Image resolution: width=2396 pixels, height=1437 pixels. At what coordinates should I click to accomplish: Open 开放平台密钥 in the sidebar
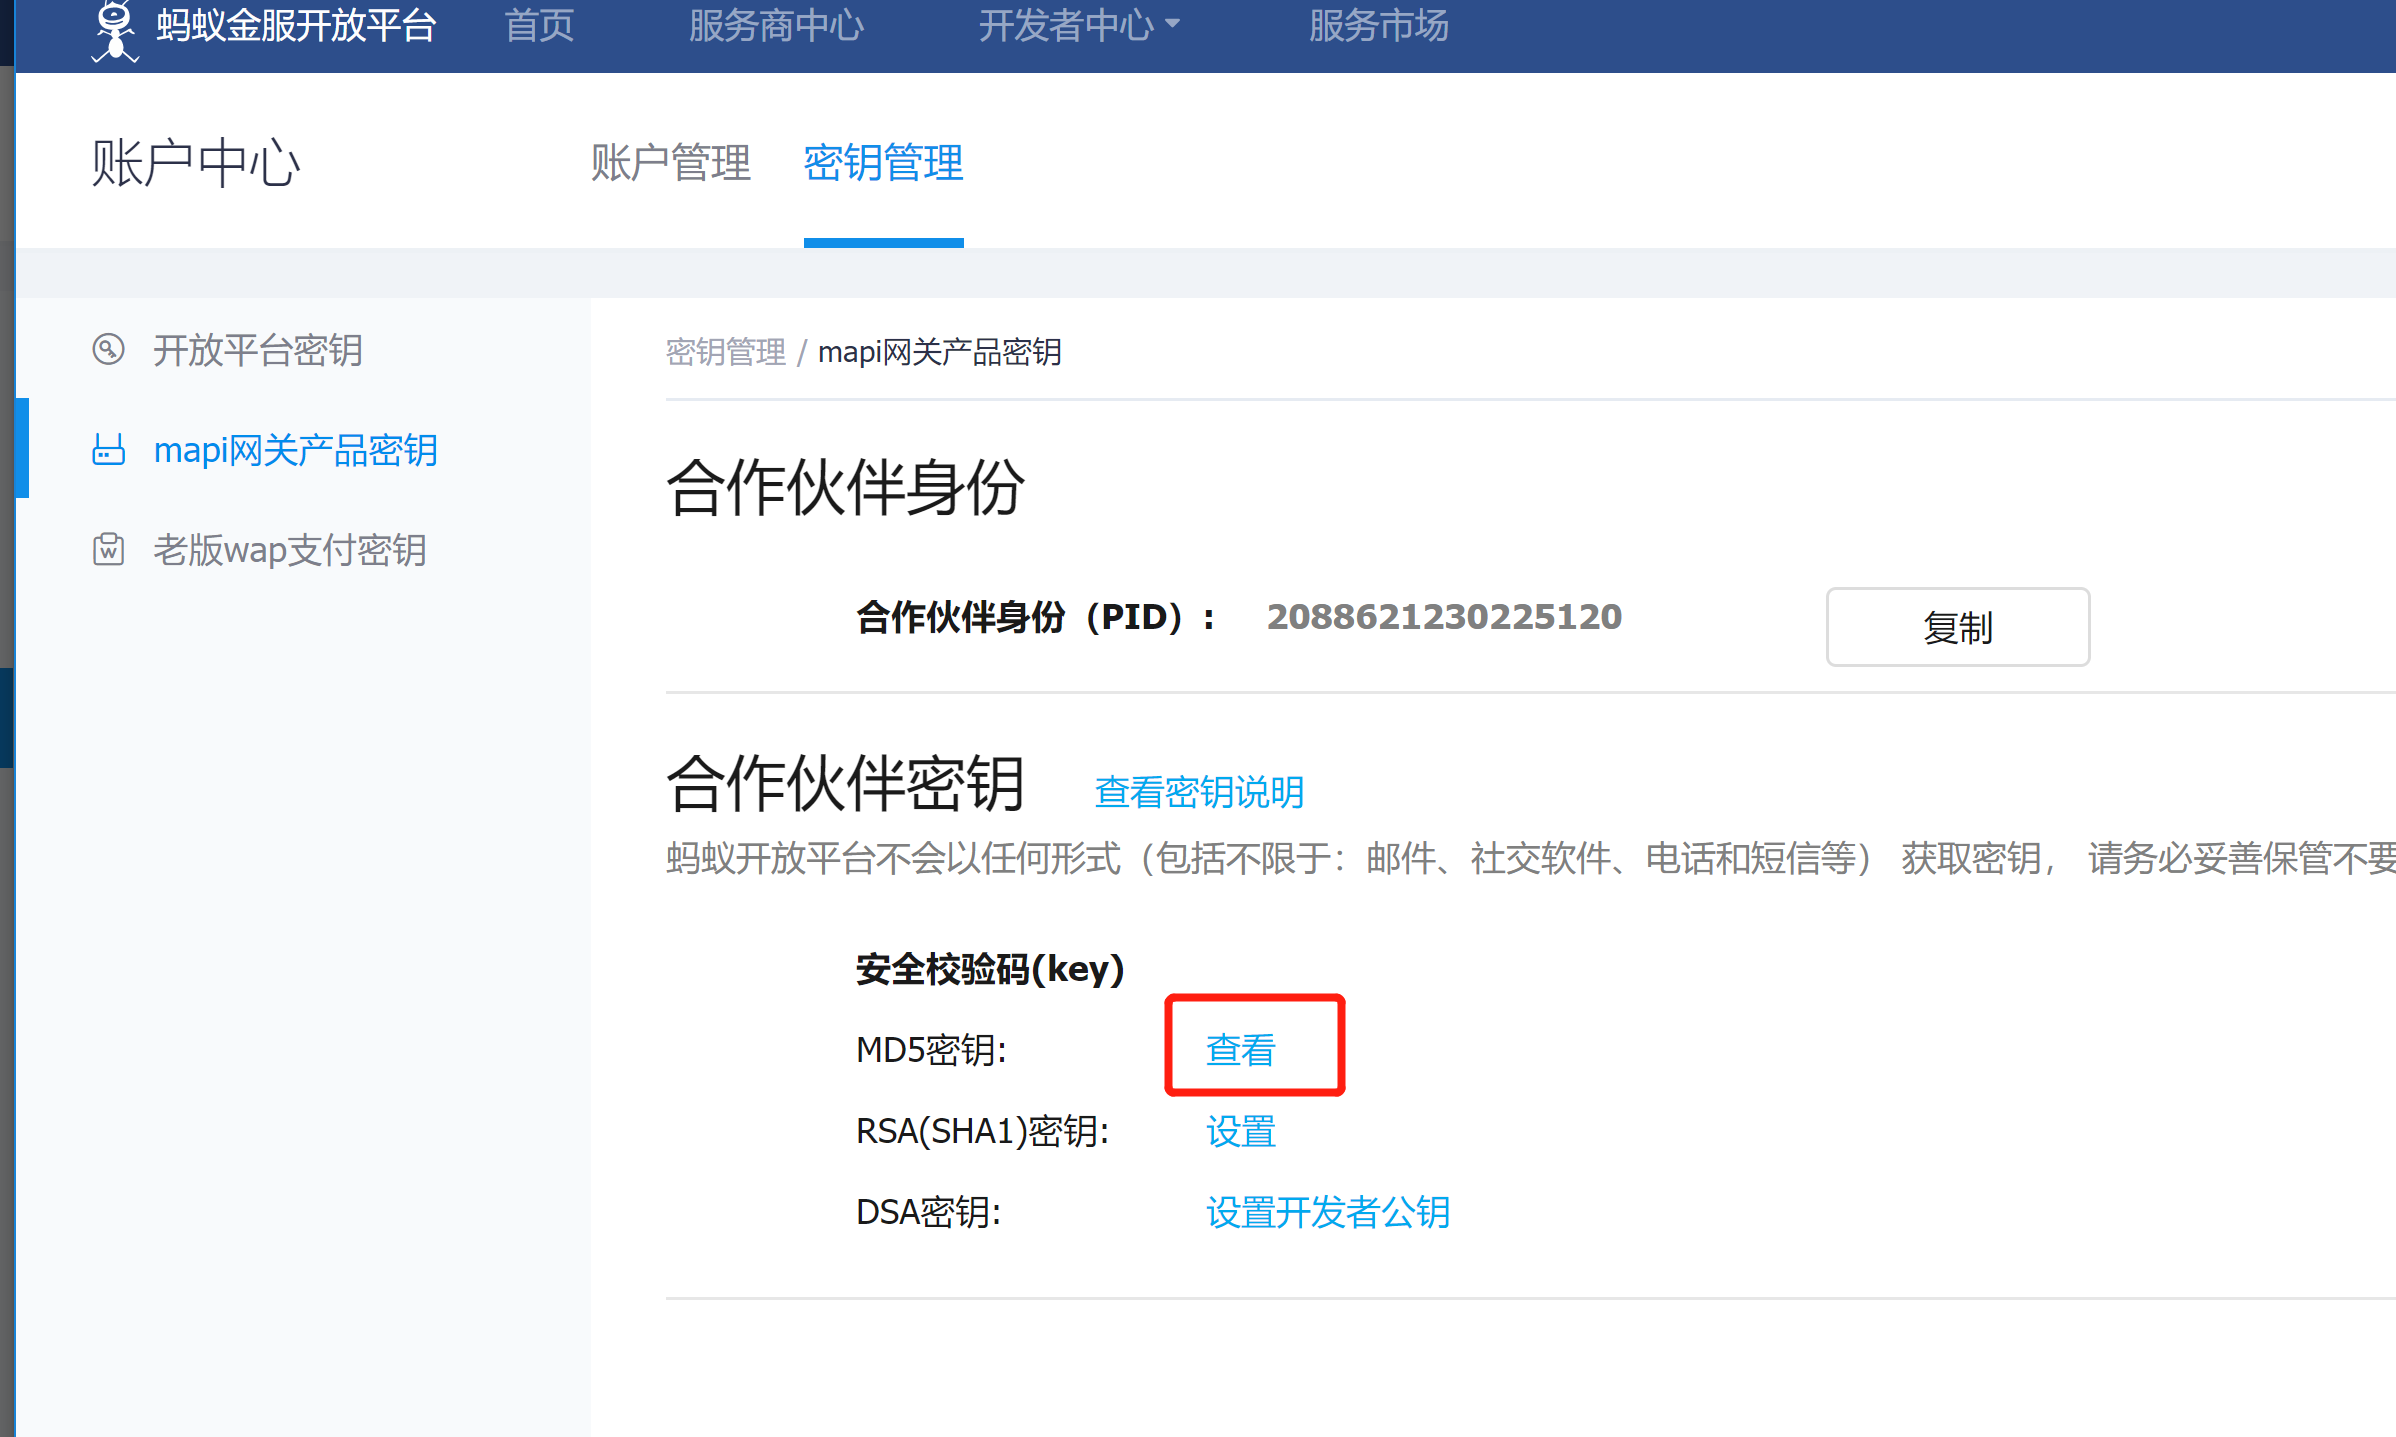(257, 350)
